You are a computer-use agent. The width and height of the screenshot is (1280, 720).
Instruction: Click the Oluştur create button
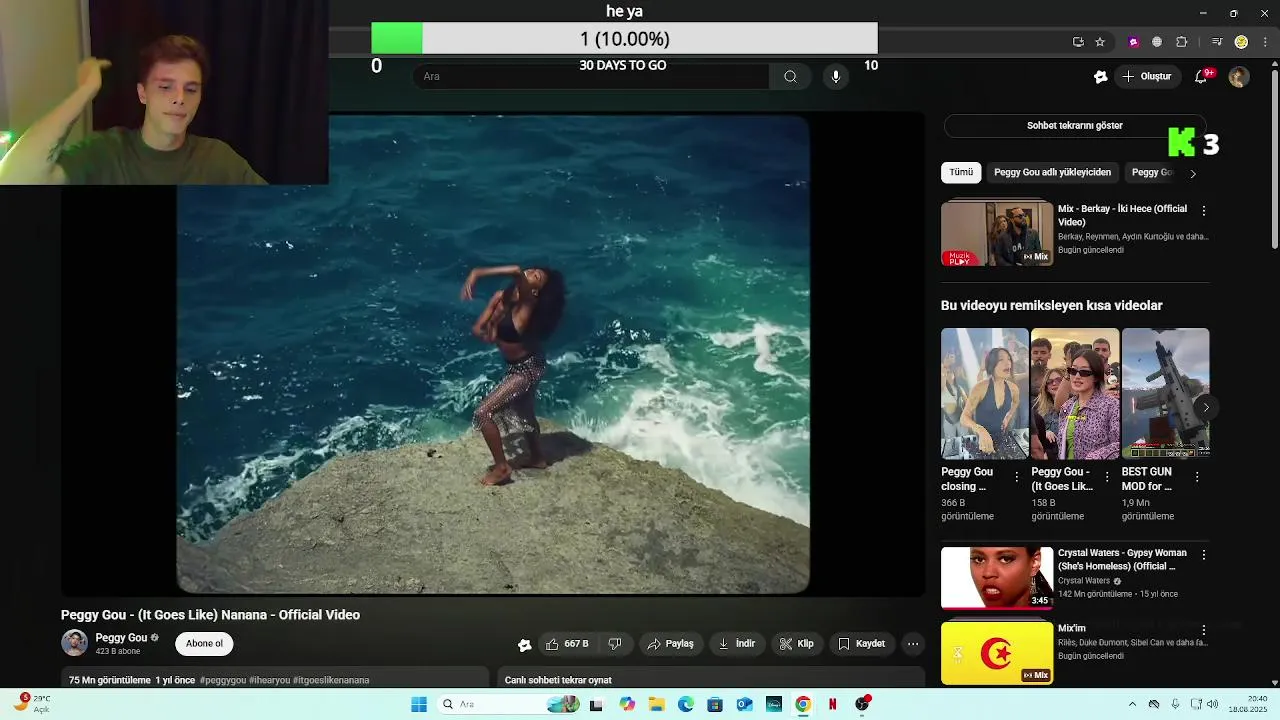1146,76
